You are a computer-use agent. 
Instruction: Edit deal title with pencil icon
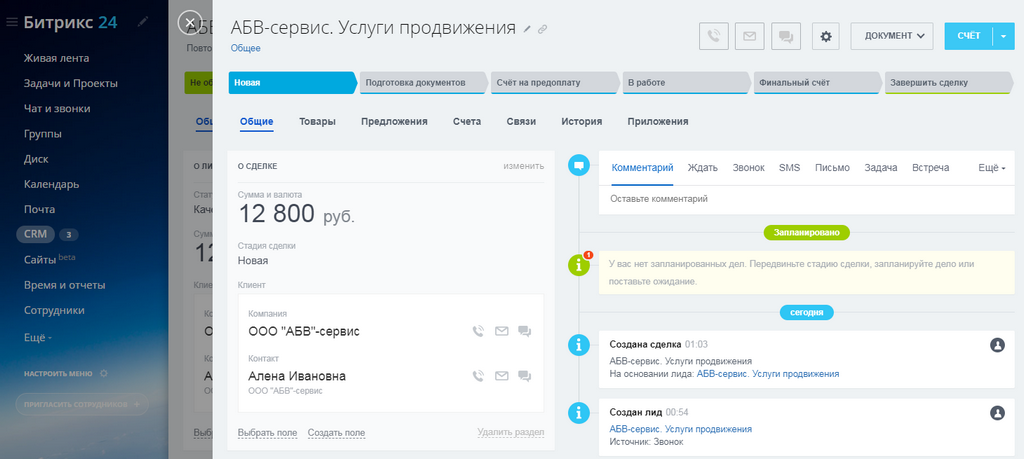pos(528,29)
